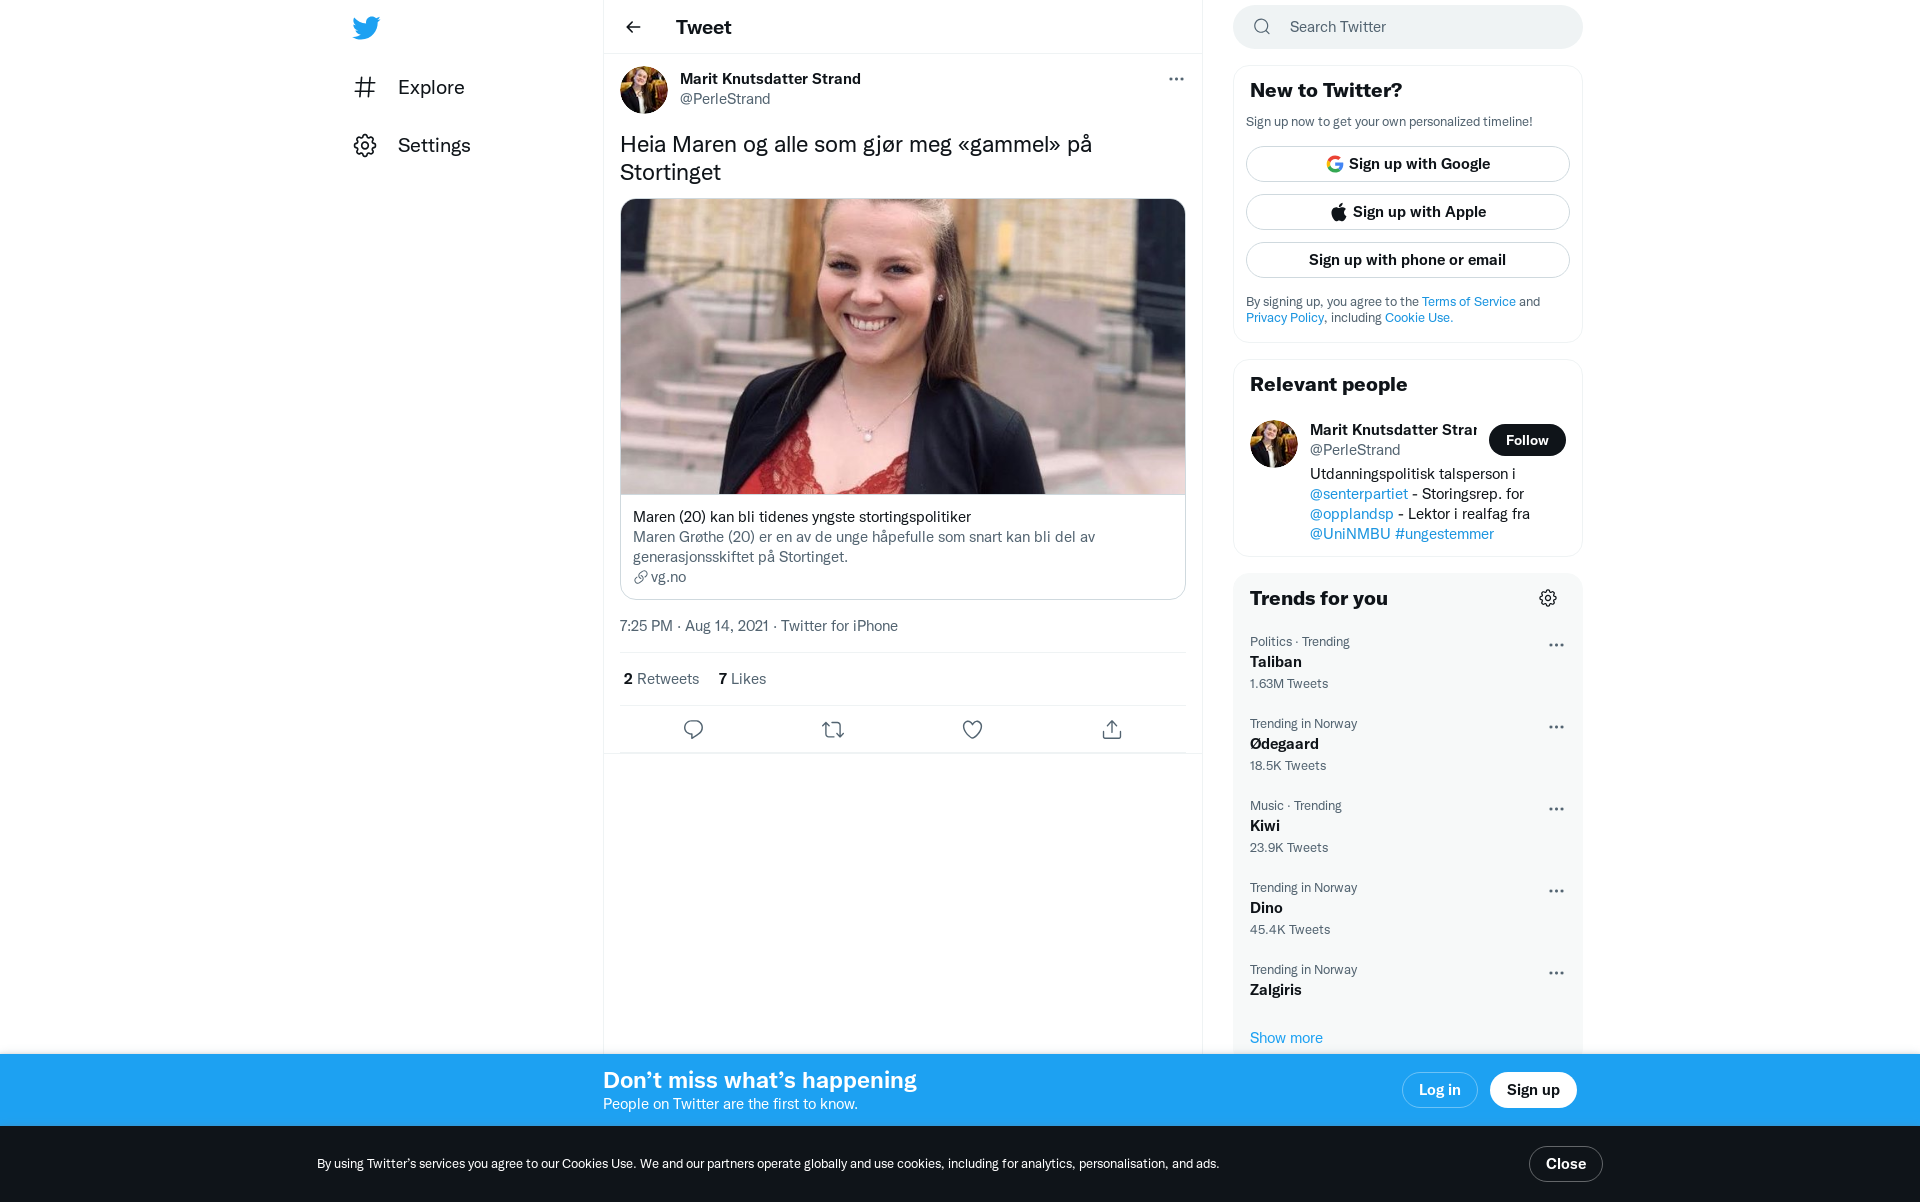The height and width of the screenshot is (1202, 1920).
Task: Open the Settings gear in the sidebar
Action: 365,145
